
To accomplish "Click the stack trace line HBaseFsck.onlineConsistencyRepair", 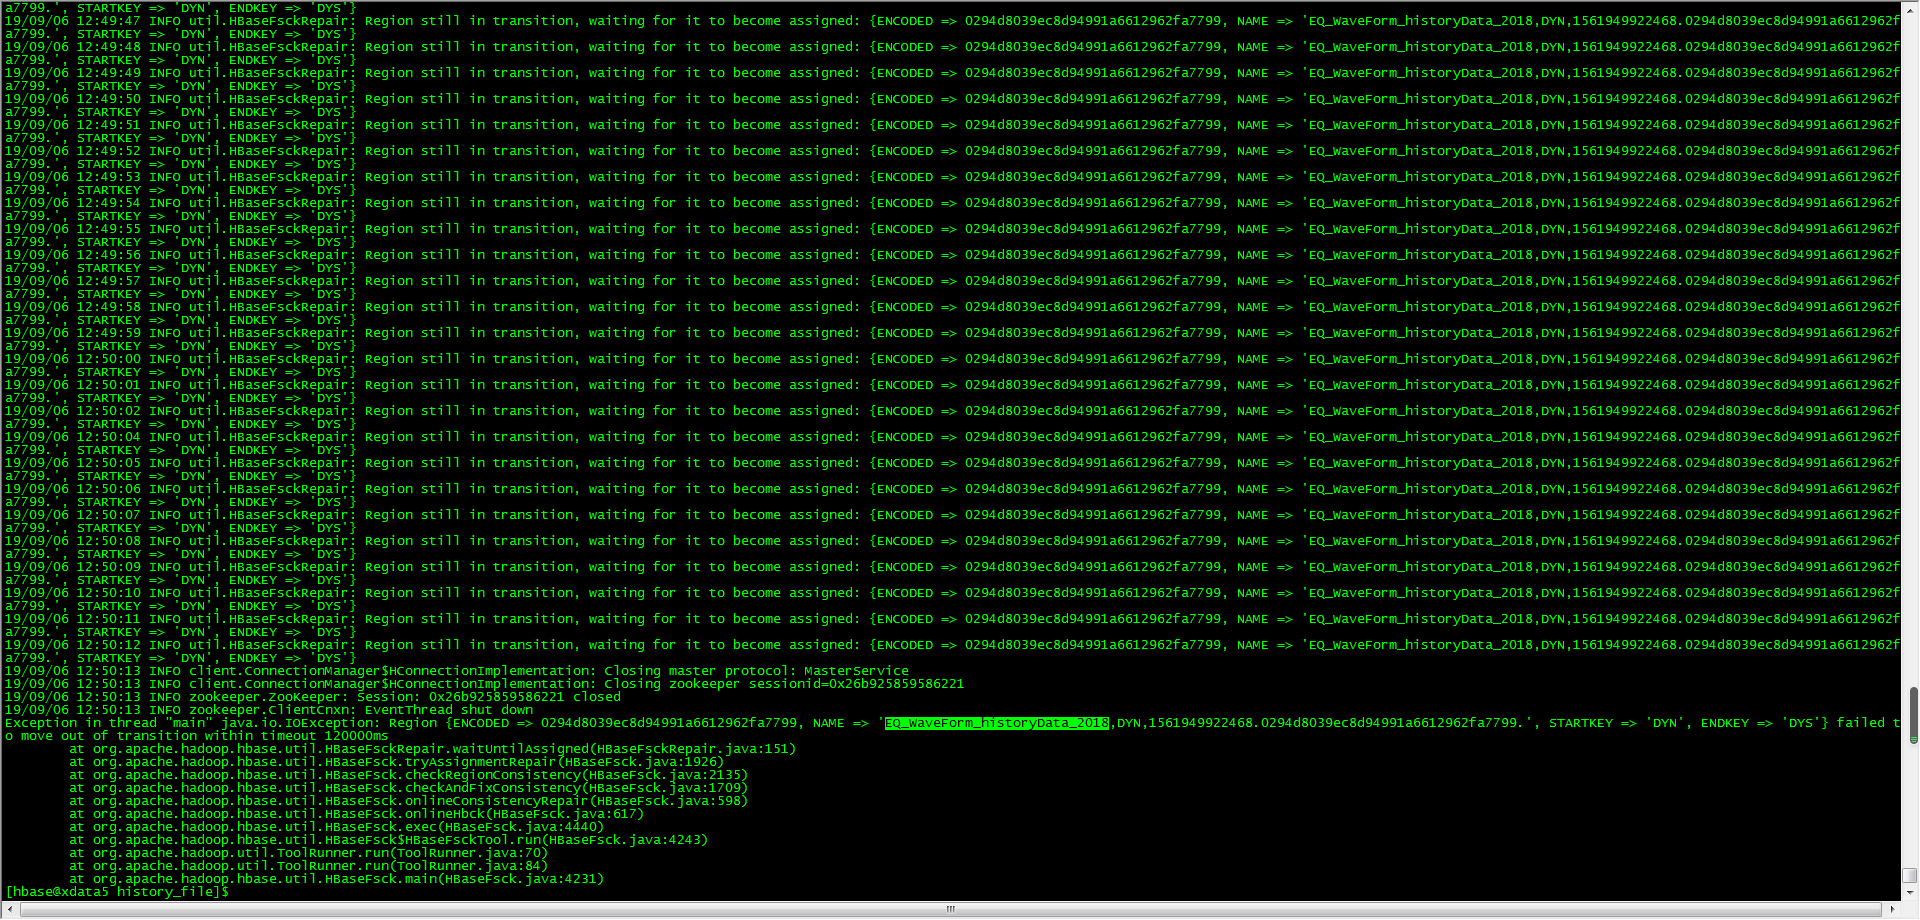I will pyautogui.click(x=408, y=801).
